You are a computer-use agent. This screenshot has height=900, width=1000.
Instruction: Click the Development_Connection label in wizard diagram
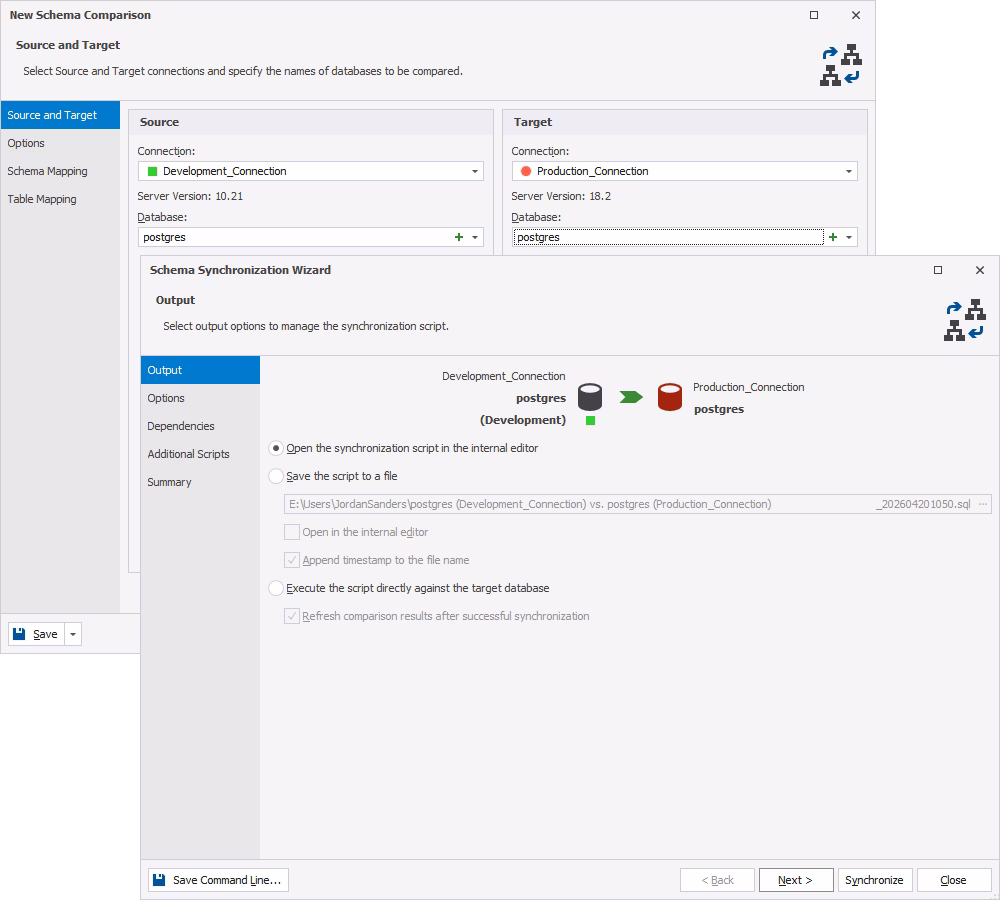504,376
